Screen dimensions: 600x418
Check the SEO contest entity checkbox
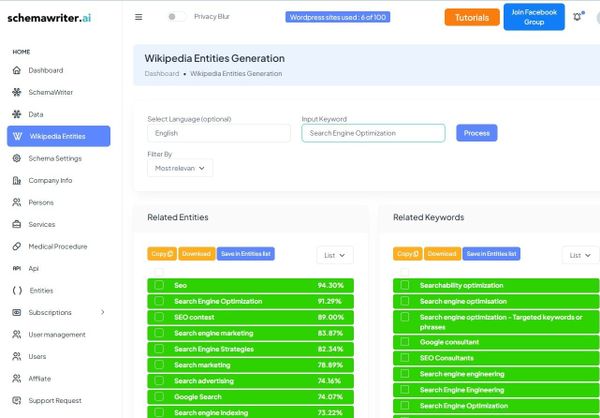tap(159, 317)
